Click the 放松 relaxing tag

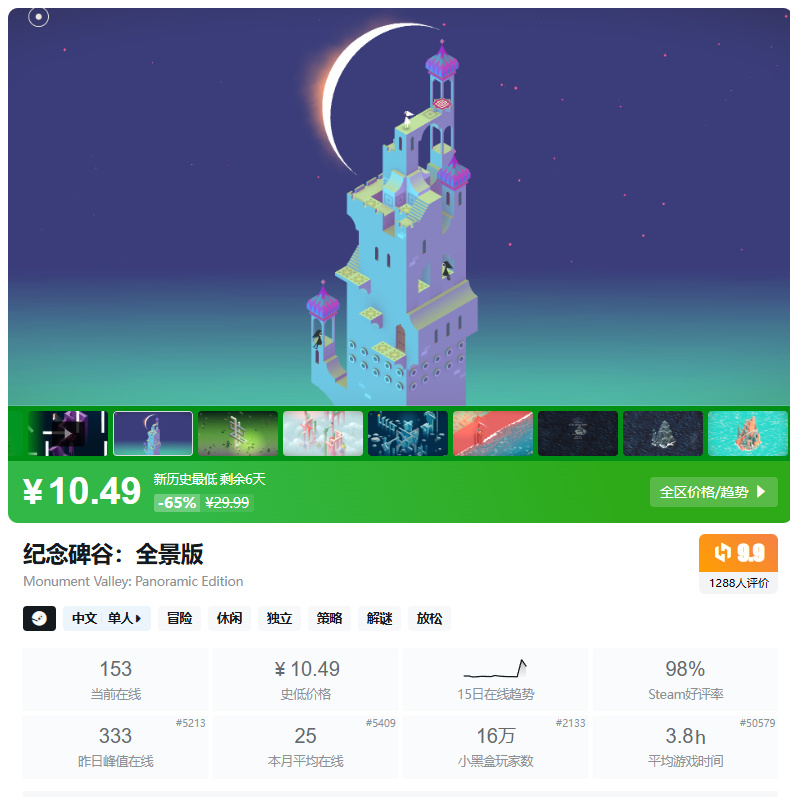tap(429, 618)
